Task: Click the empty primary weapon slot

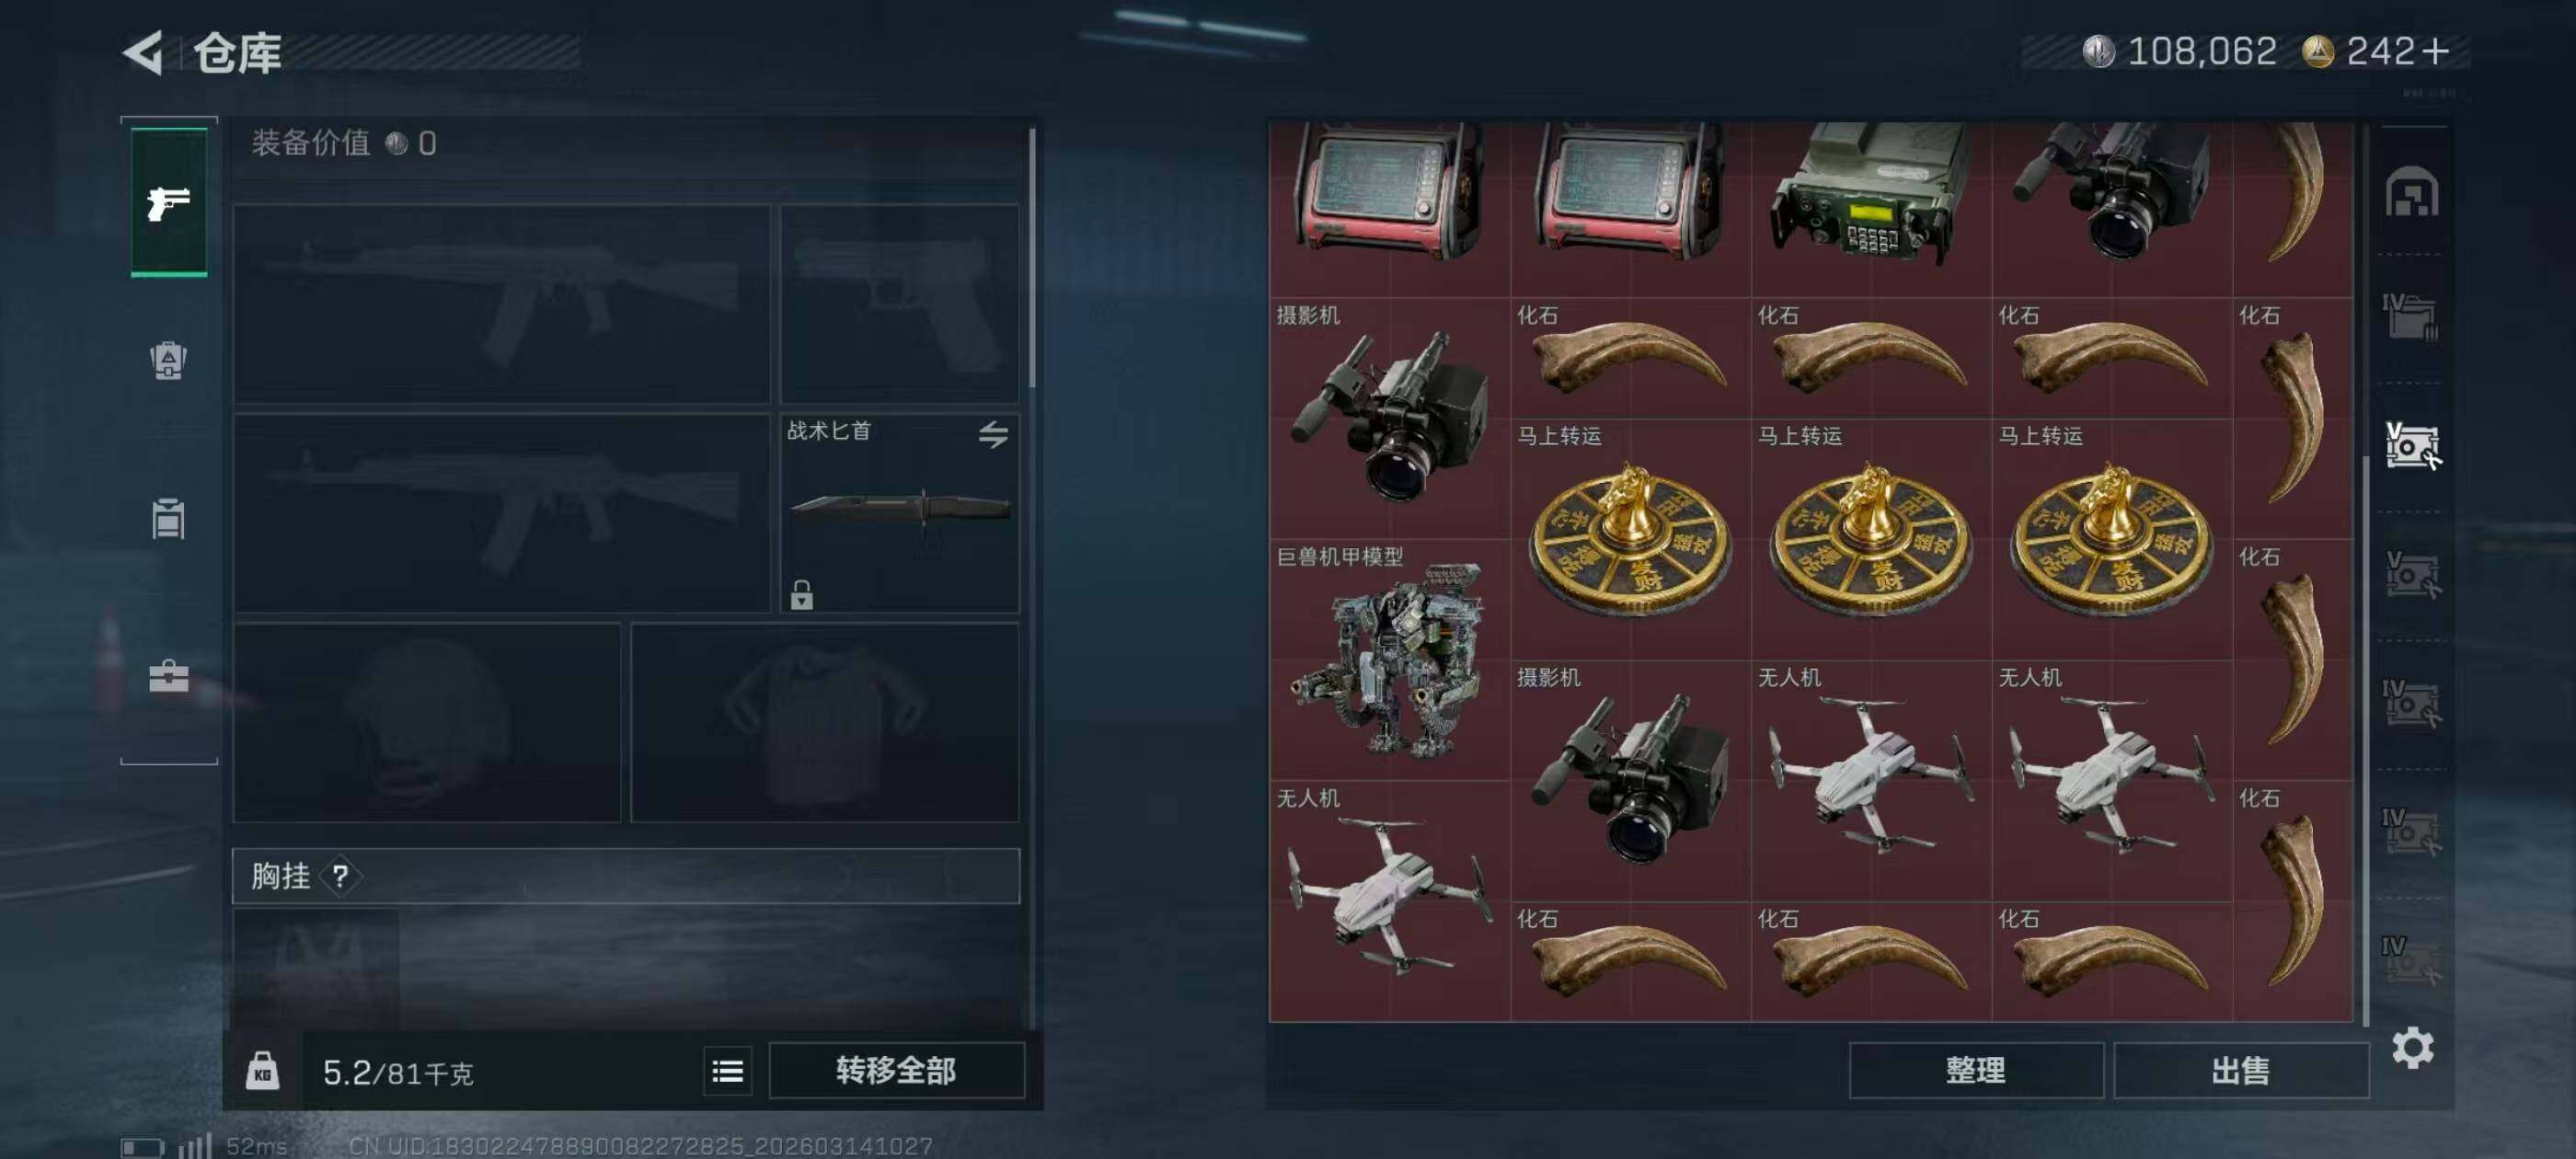Action: tap(502, 305)
